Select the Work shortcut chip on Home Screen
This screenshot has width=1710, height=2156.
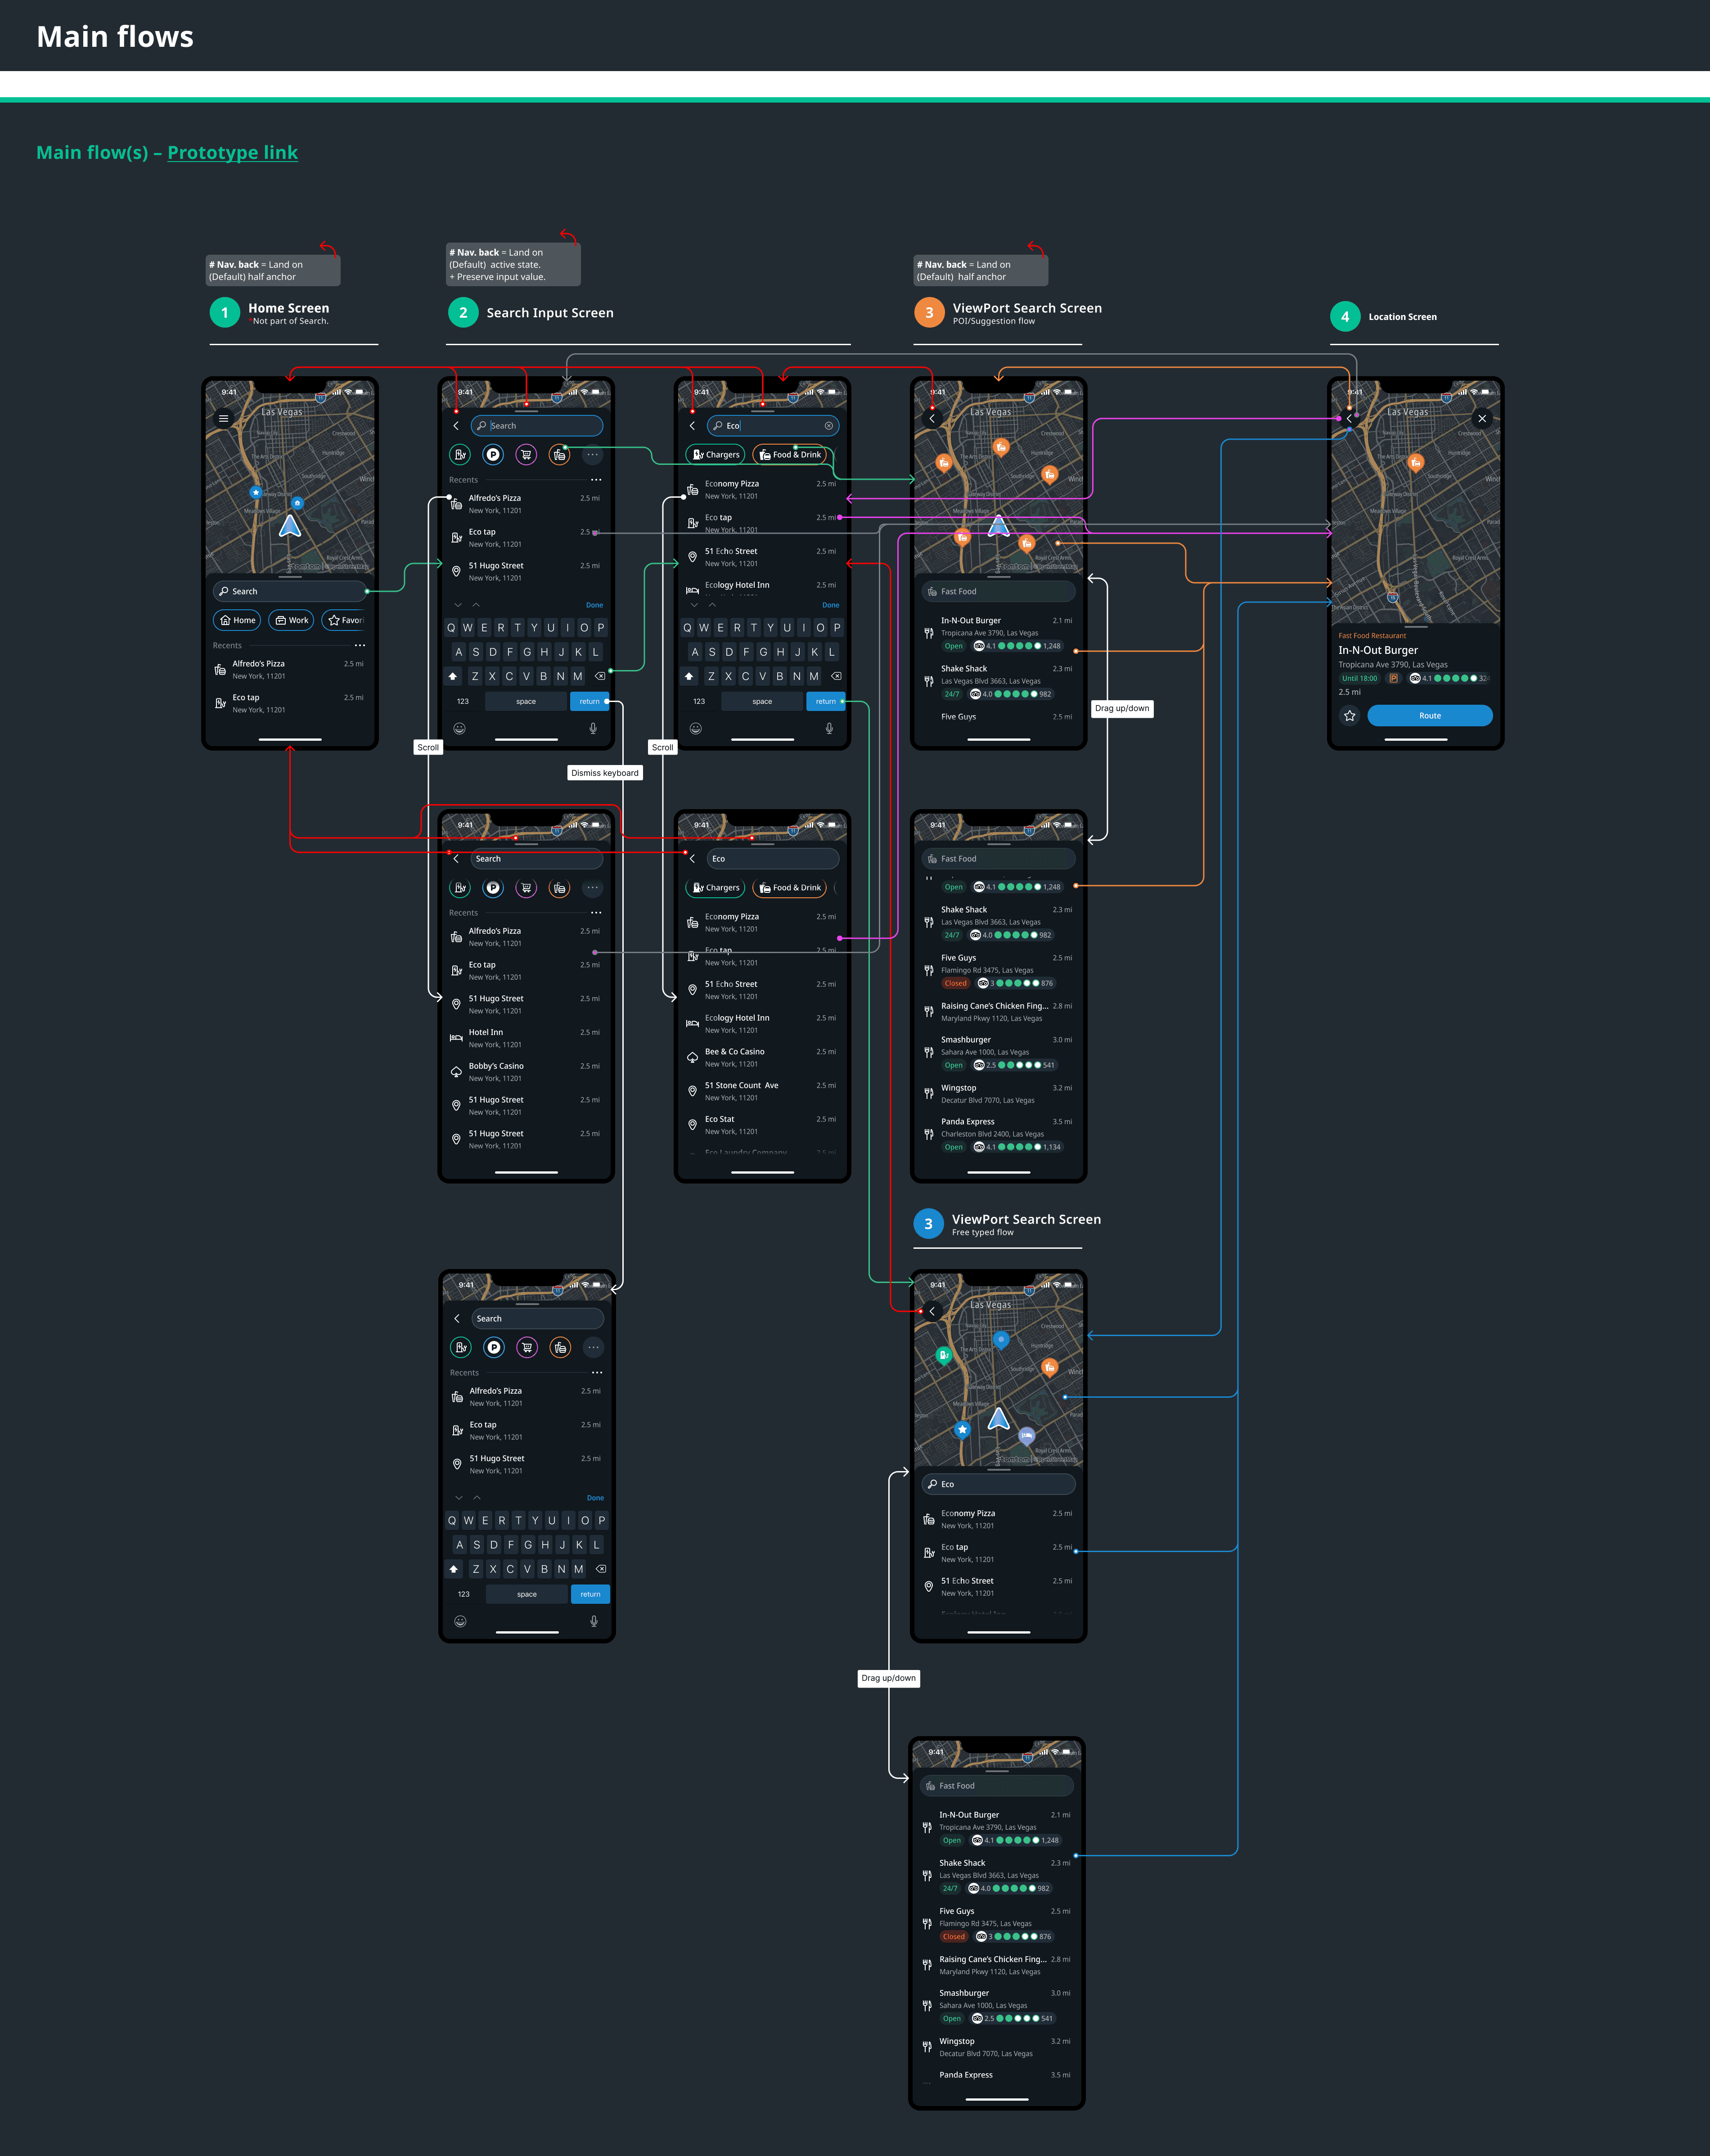[291, 620]
